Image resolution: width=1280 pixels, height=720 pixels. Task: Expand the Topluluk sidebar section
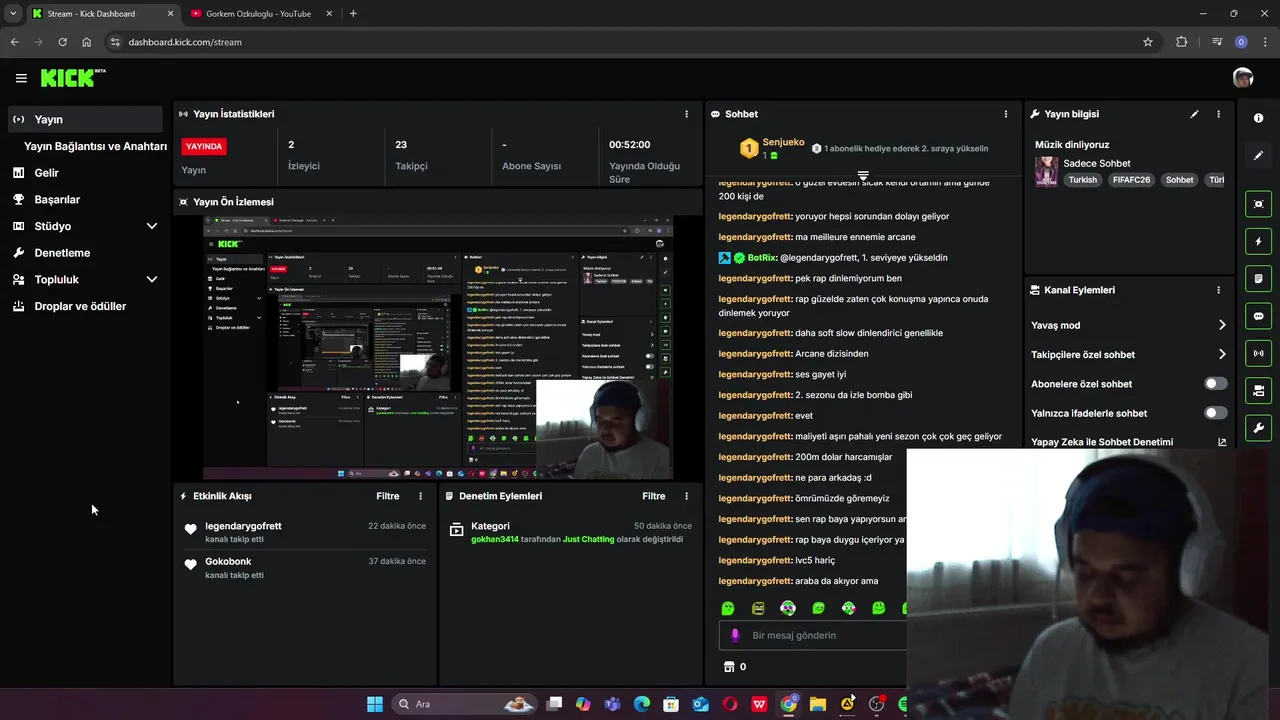[152, 280]
